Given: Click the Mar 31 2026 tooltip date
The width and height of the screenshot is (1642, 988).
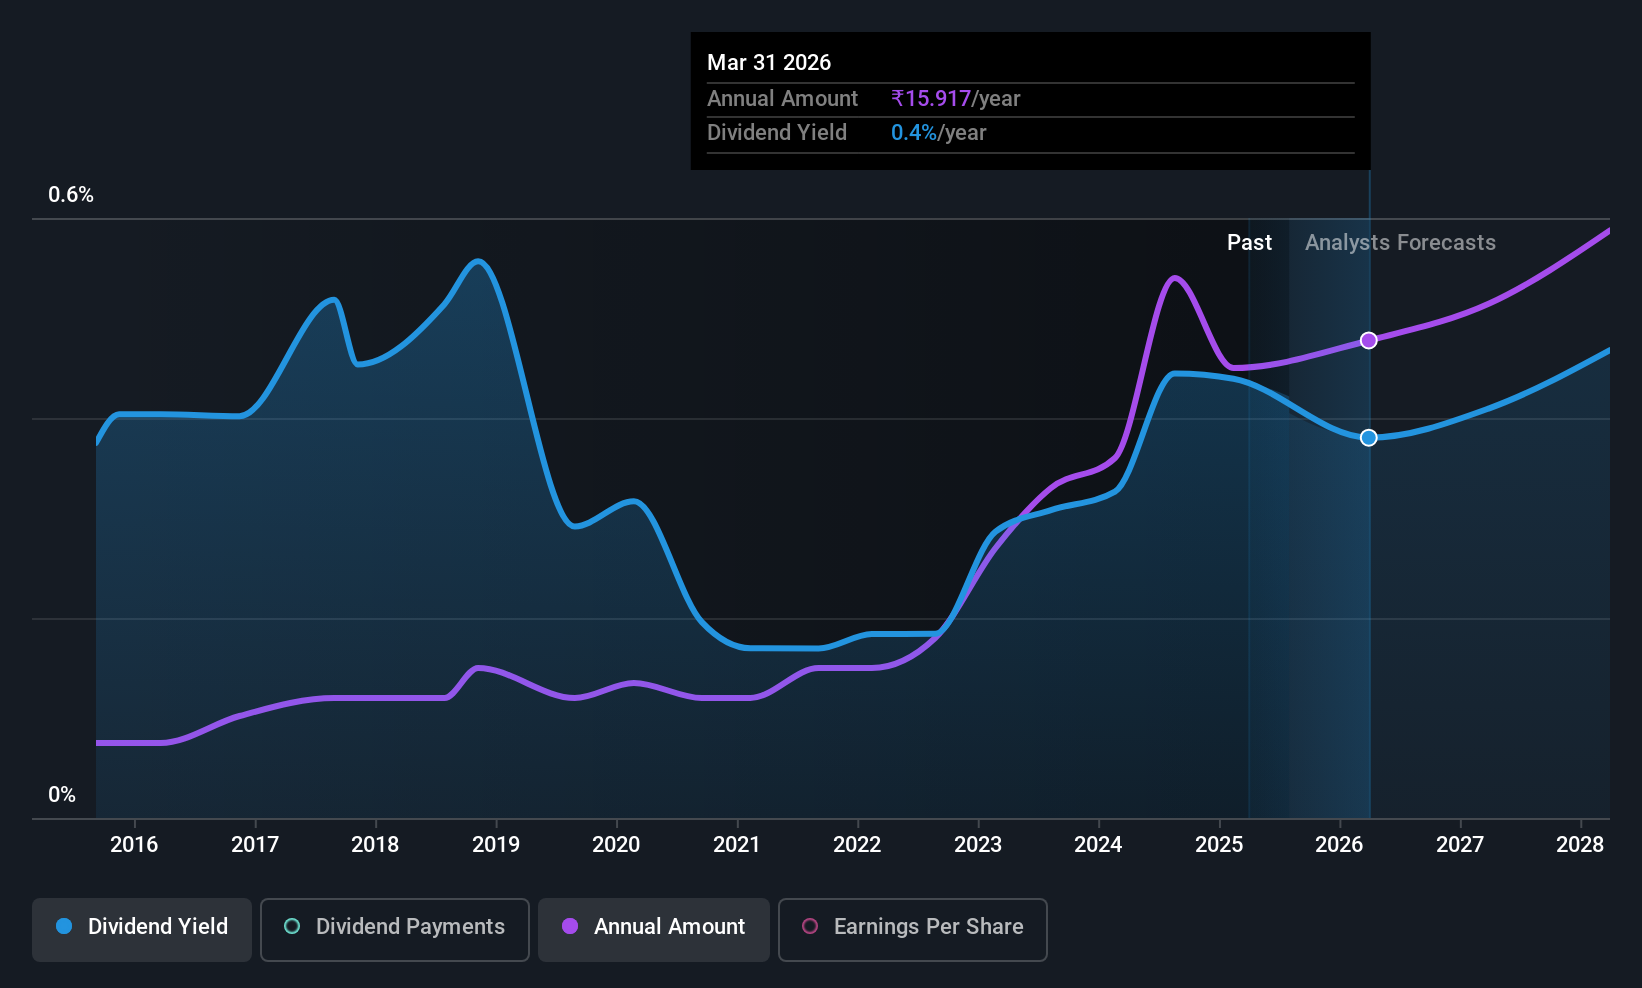Looking at the screenshot, I should tap(769, 63).
